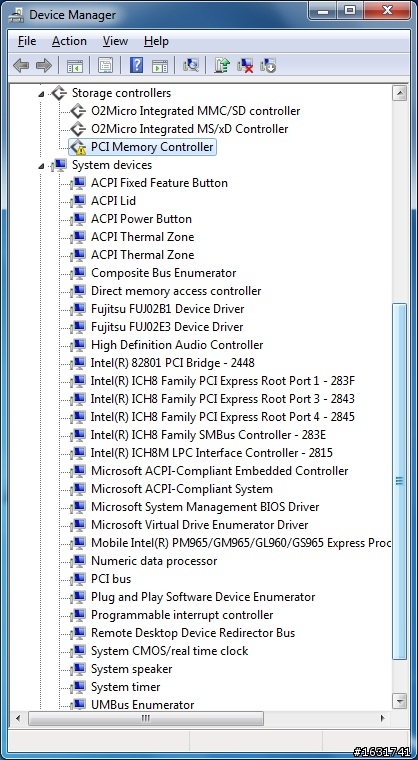Click the vertical scrollbar up arrow

coord(400,93)
